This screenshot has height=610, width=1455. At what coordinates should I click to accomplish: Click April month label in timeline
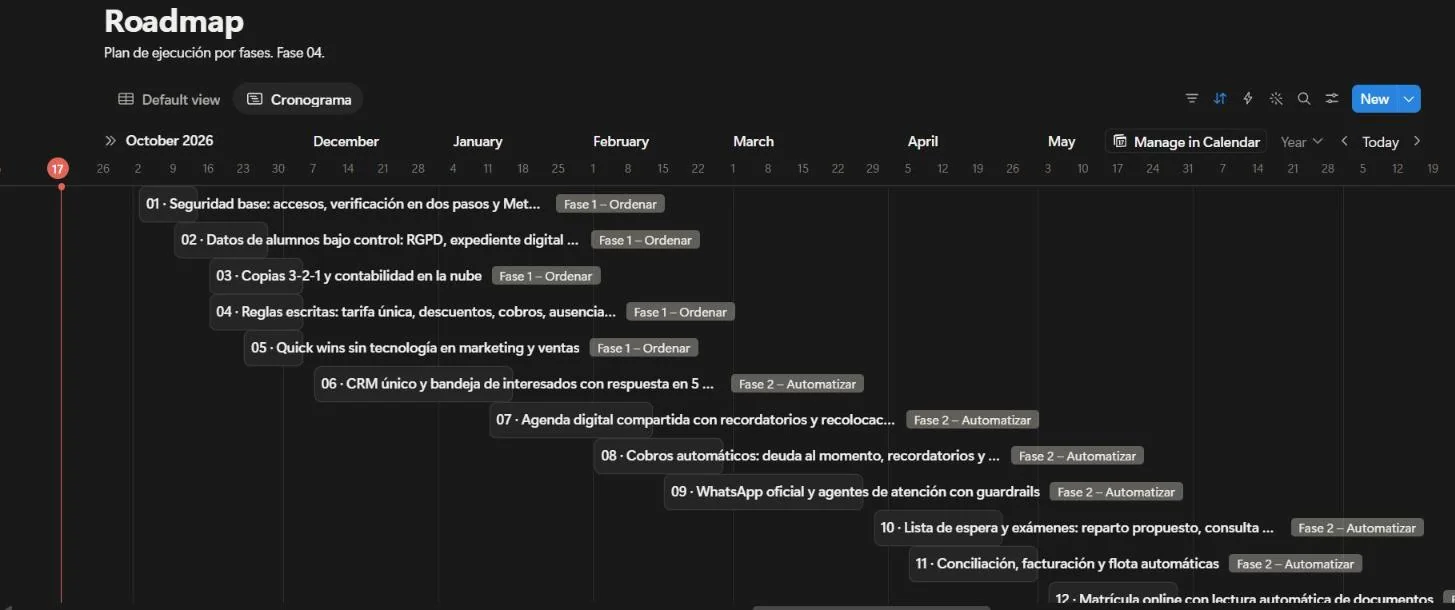click(923, 141)
